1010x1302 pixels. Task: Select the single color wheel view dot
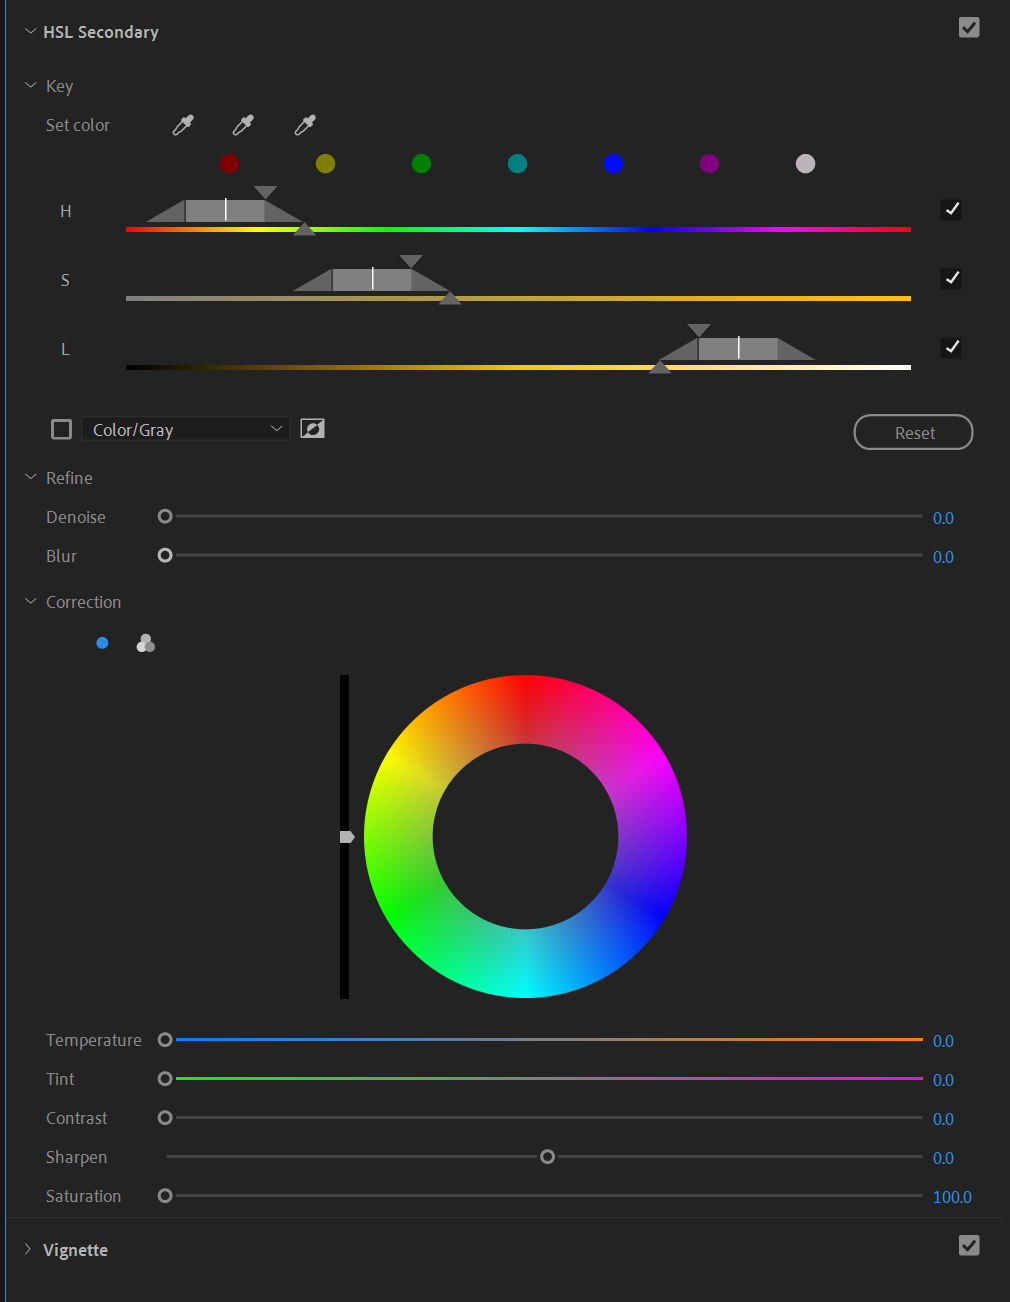pos(102,643)
